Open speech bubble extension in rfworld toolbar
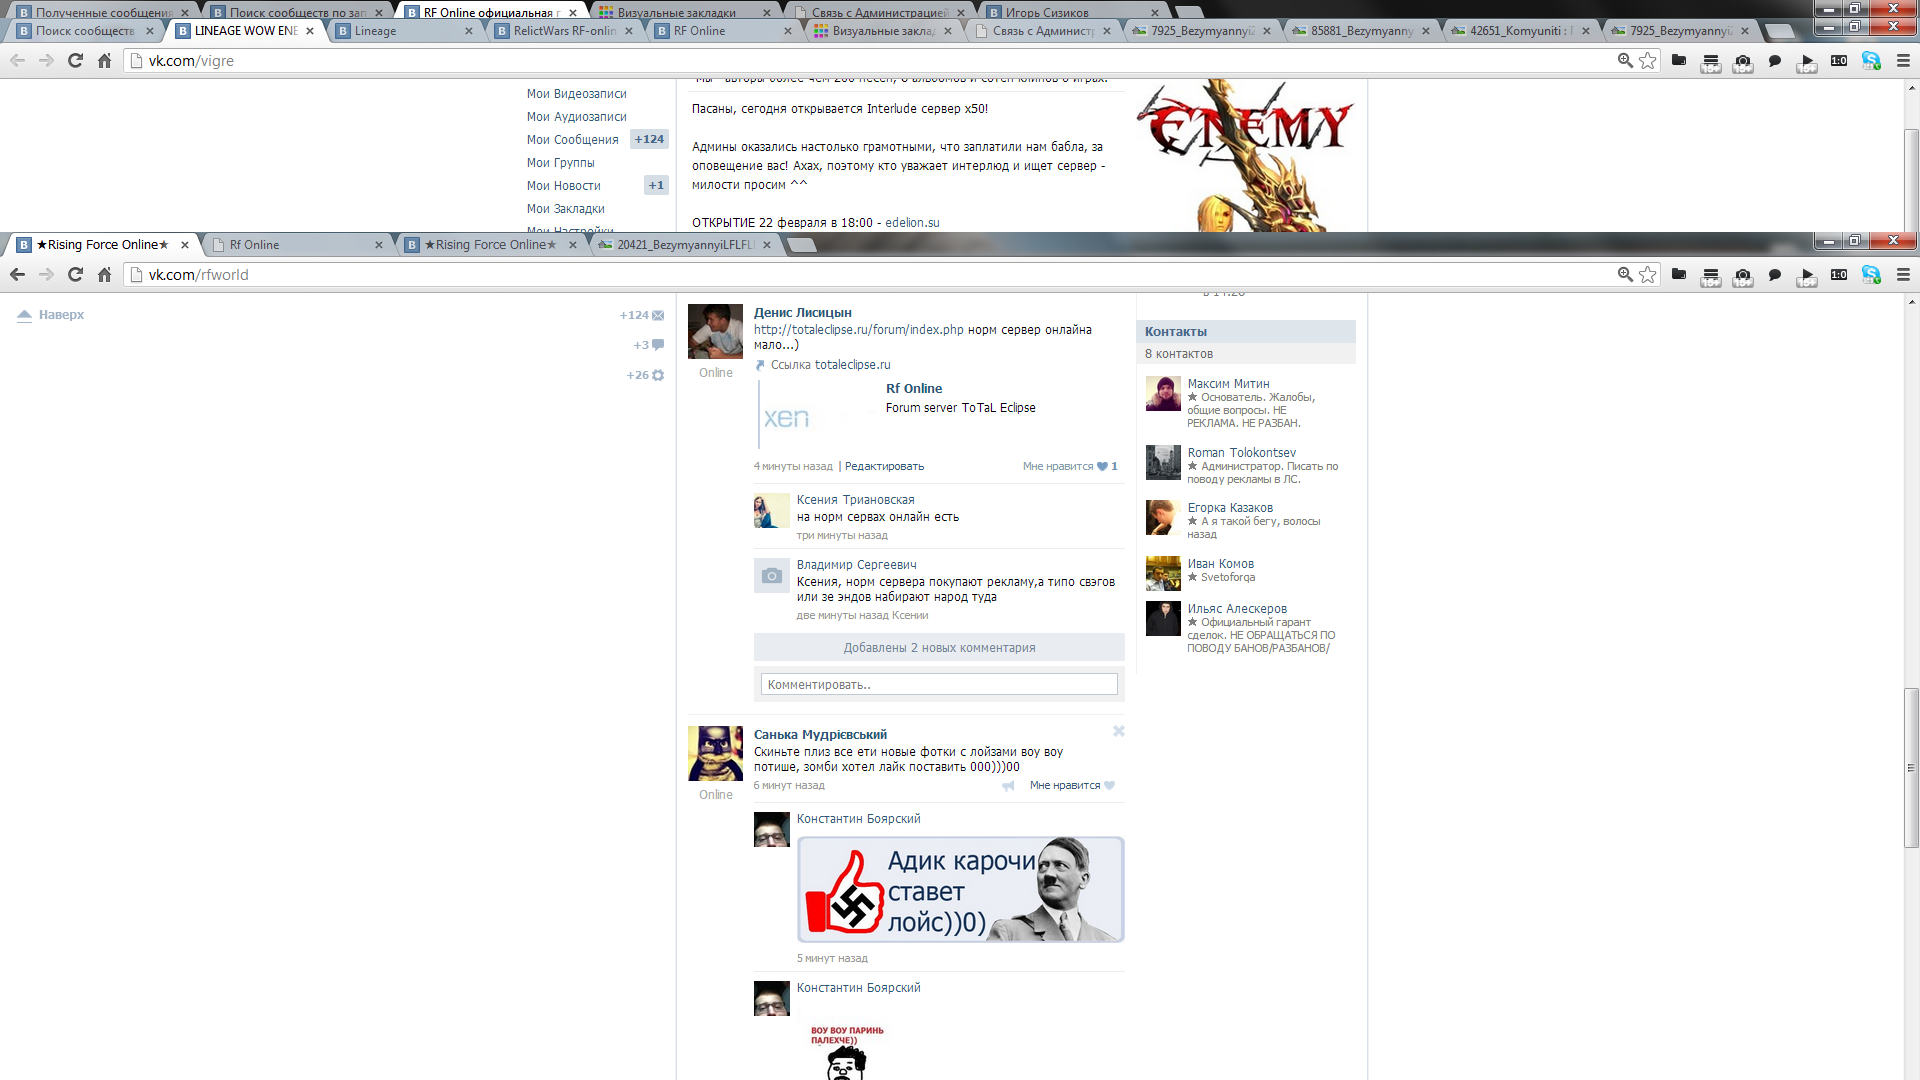The image size is (1920, 1080). (x=1775, y=274)
